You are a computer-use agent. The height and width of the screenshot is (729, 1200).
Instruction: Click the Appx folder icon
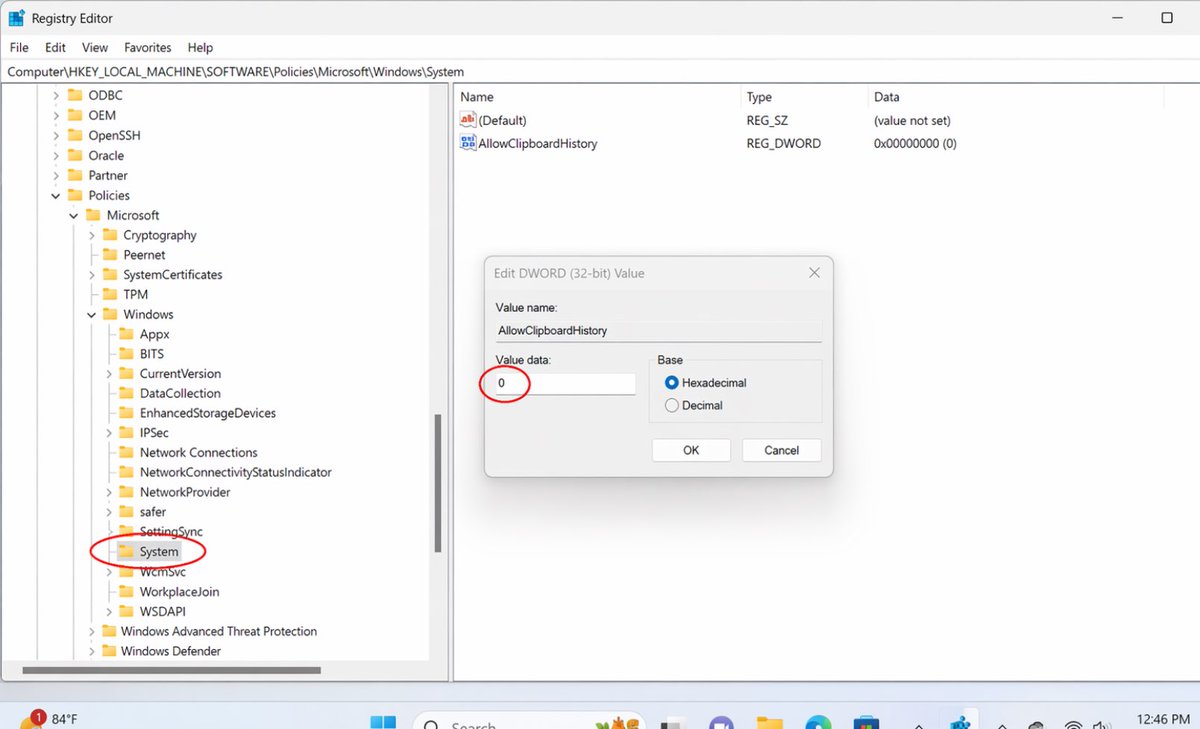126,334
